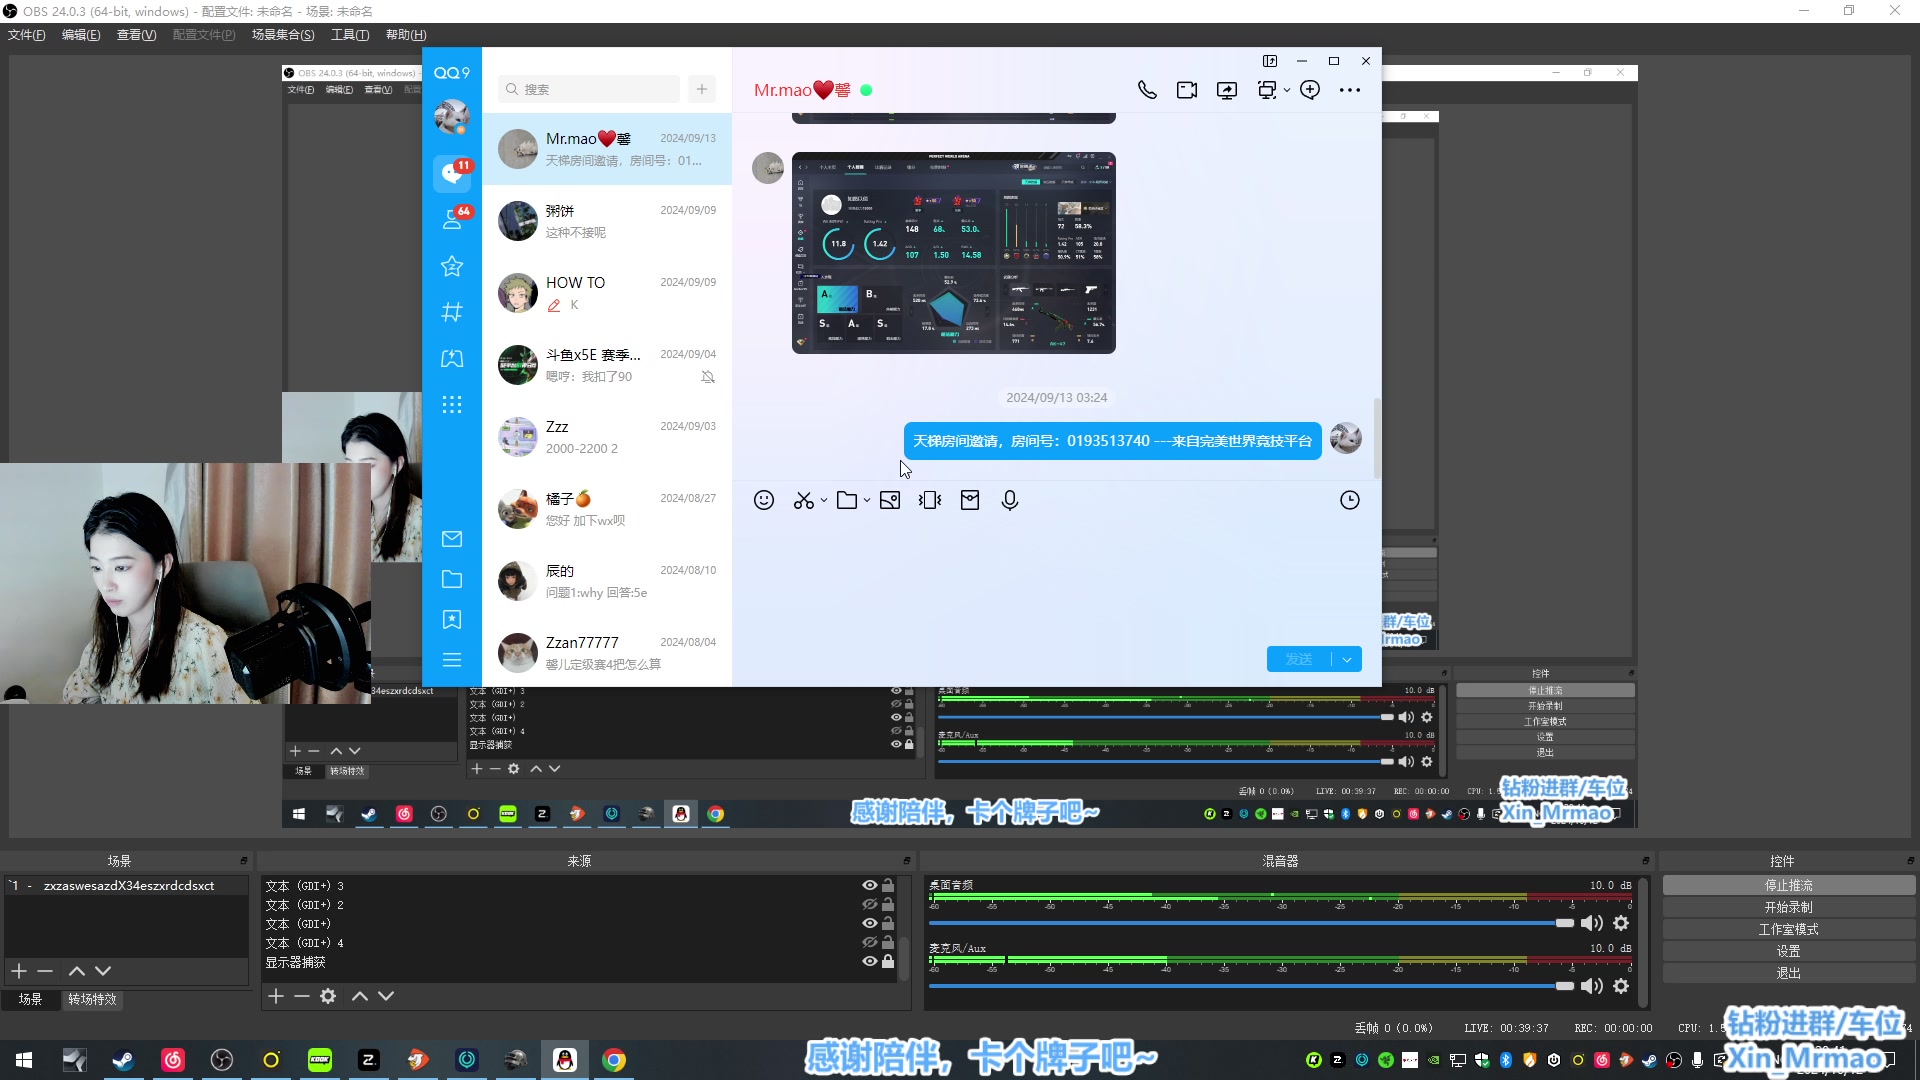The width and height of the screenshot is (1920, 1080).
Task: Open QQ main menu hamburger icon
Action: 452,660
